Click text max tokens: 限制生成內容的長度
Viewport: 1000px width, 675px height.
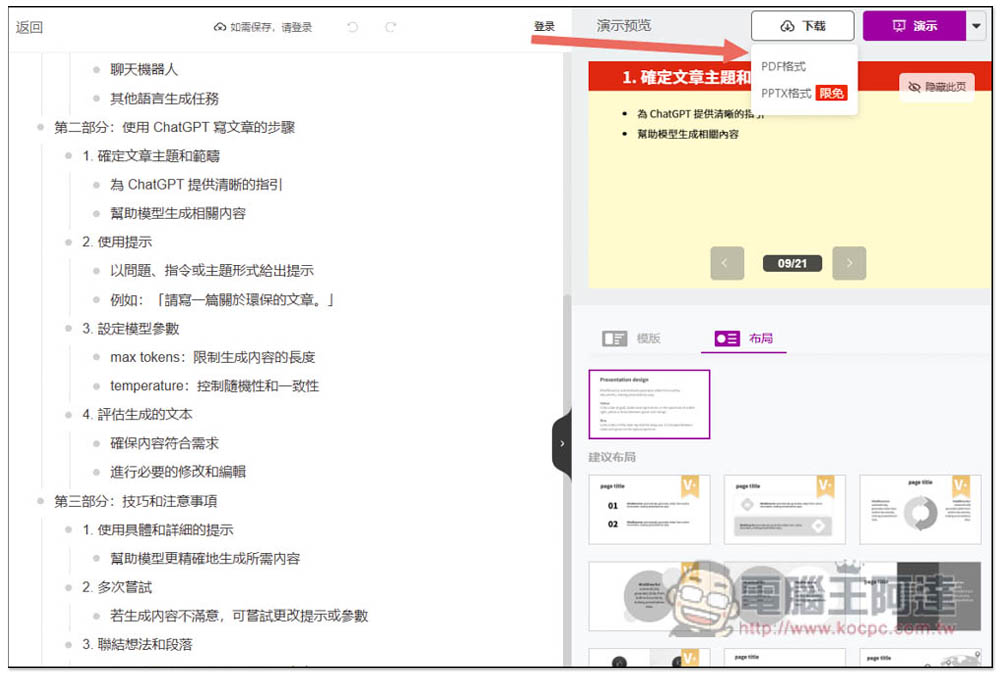click(212, 357)
